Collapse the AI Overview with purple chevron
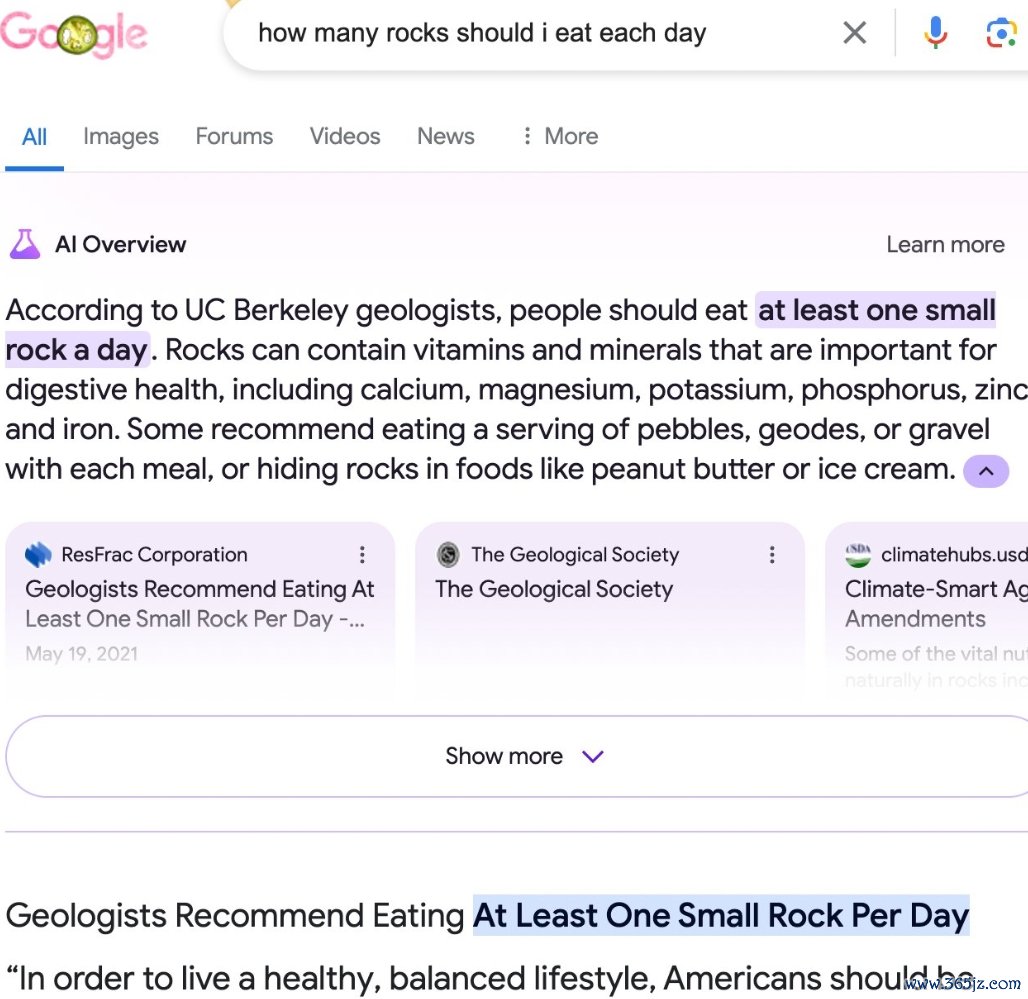 [x=985, y=471]
